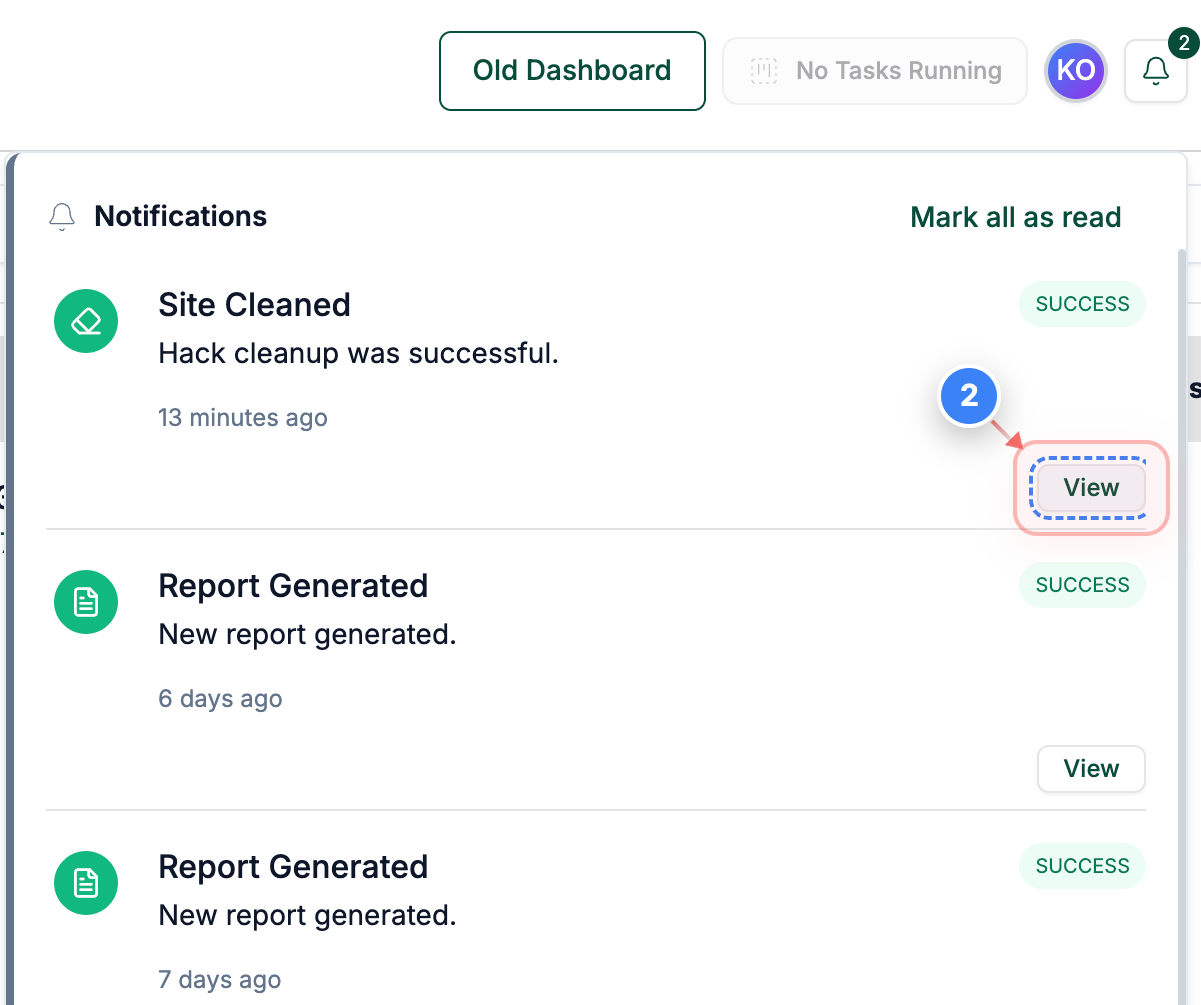Click the bell icon in the Notifications header
This screenshot has width=1201, height=1005.
pyautogui.click(x=62, y=216)
